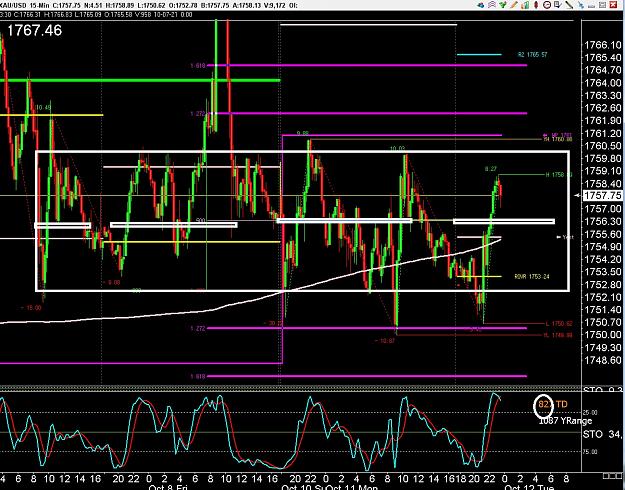
Task: Click the R2 1765.57 pivot label
Action: [533, 55]
